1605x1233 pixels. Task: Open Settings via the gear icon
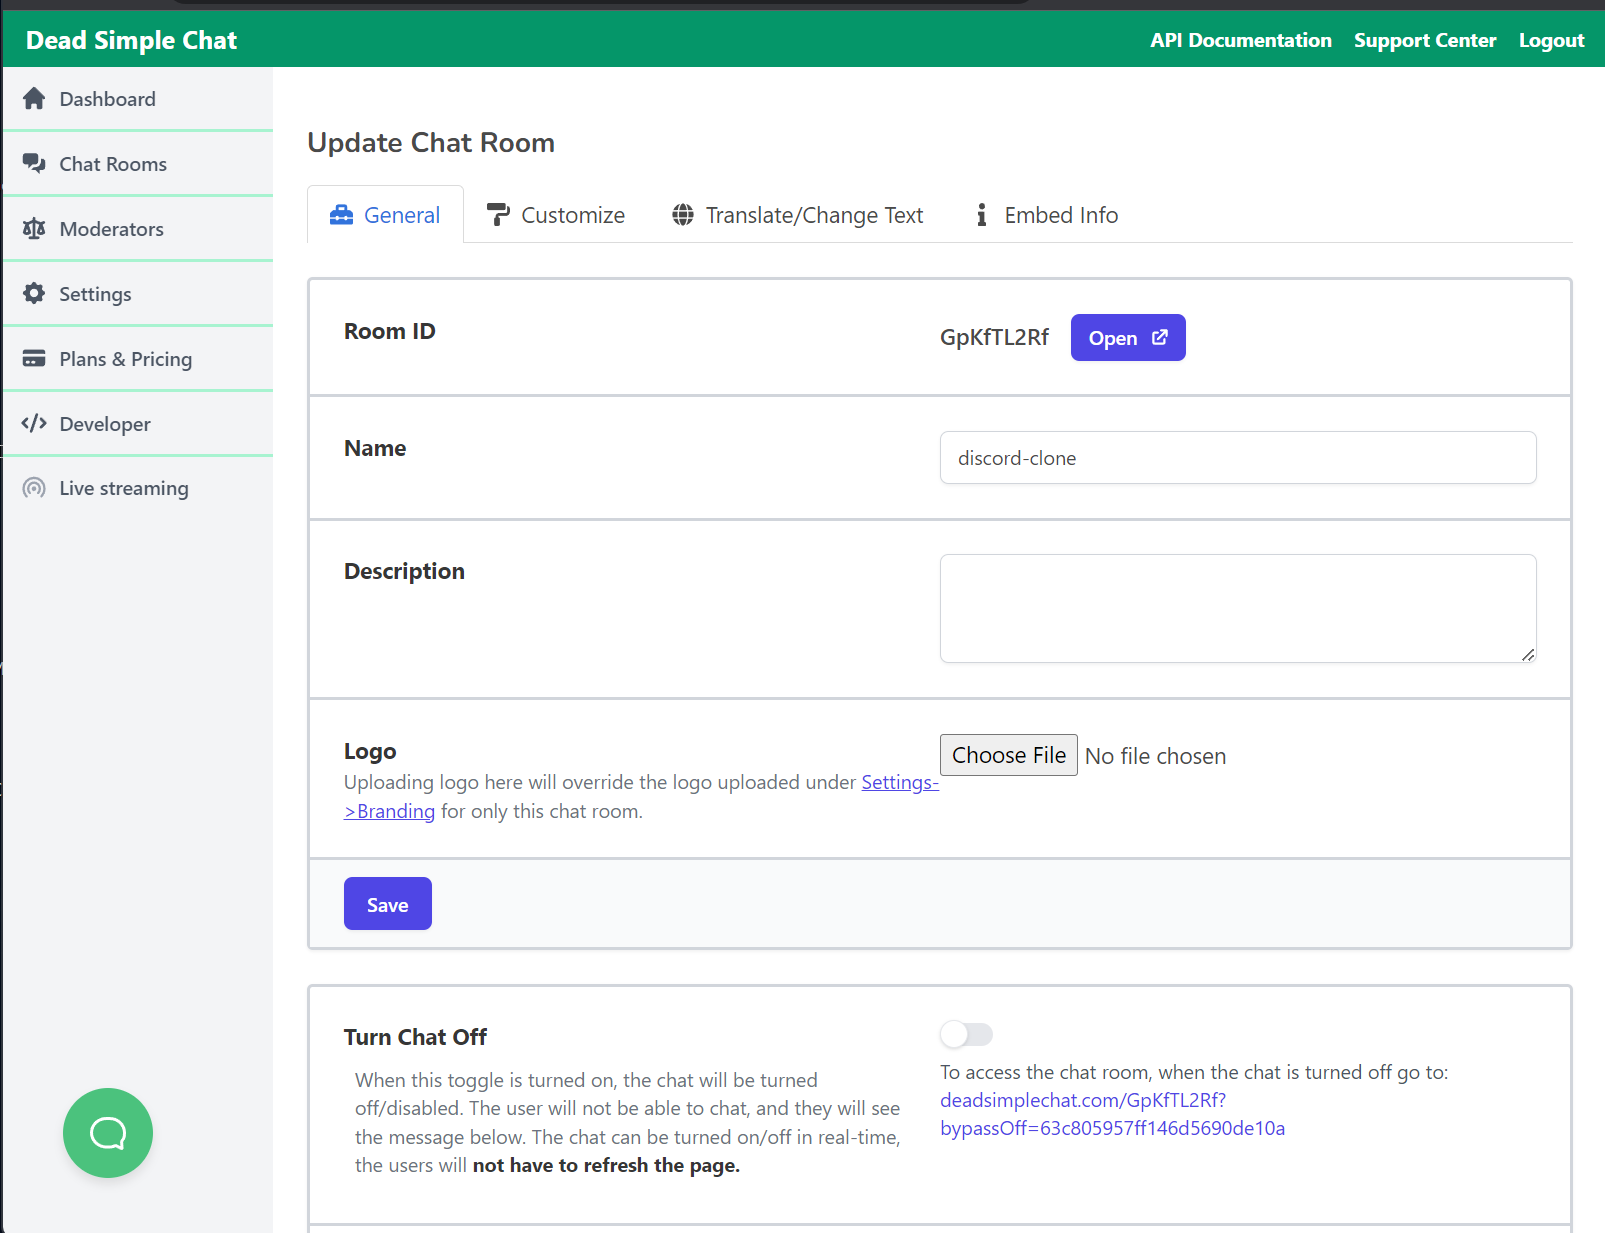pos(34,293)
